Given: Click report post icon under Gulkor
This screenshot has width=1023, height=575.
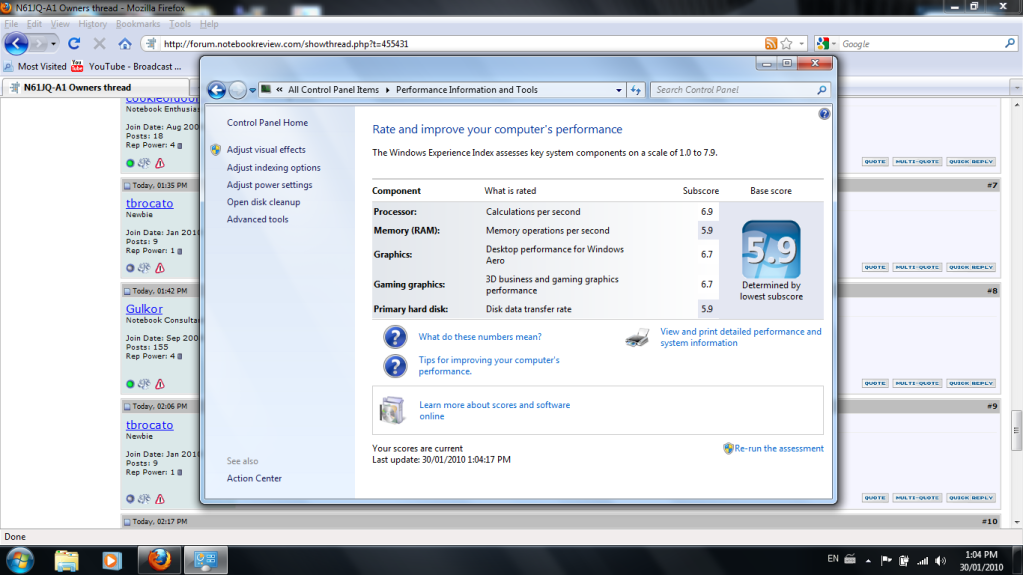Looking at the screenshot, I should click(x=160, y=384).
